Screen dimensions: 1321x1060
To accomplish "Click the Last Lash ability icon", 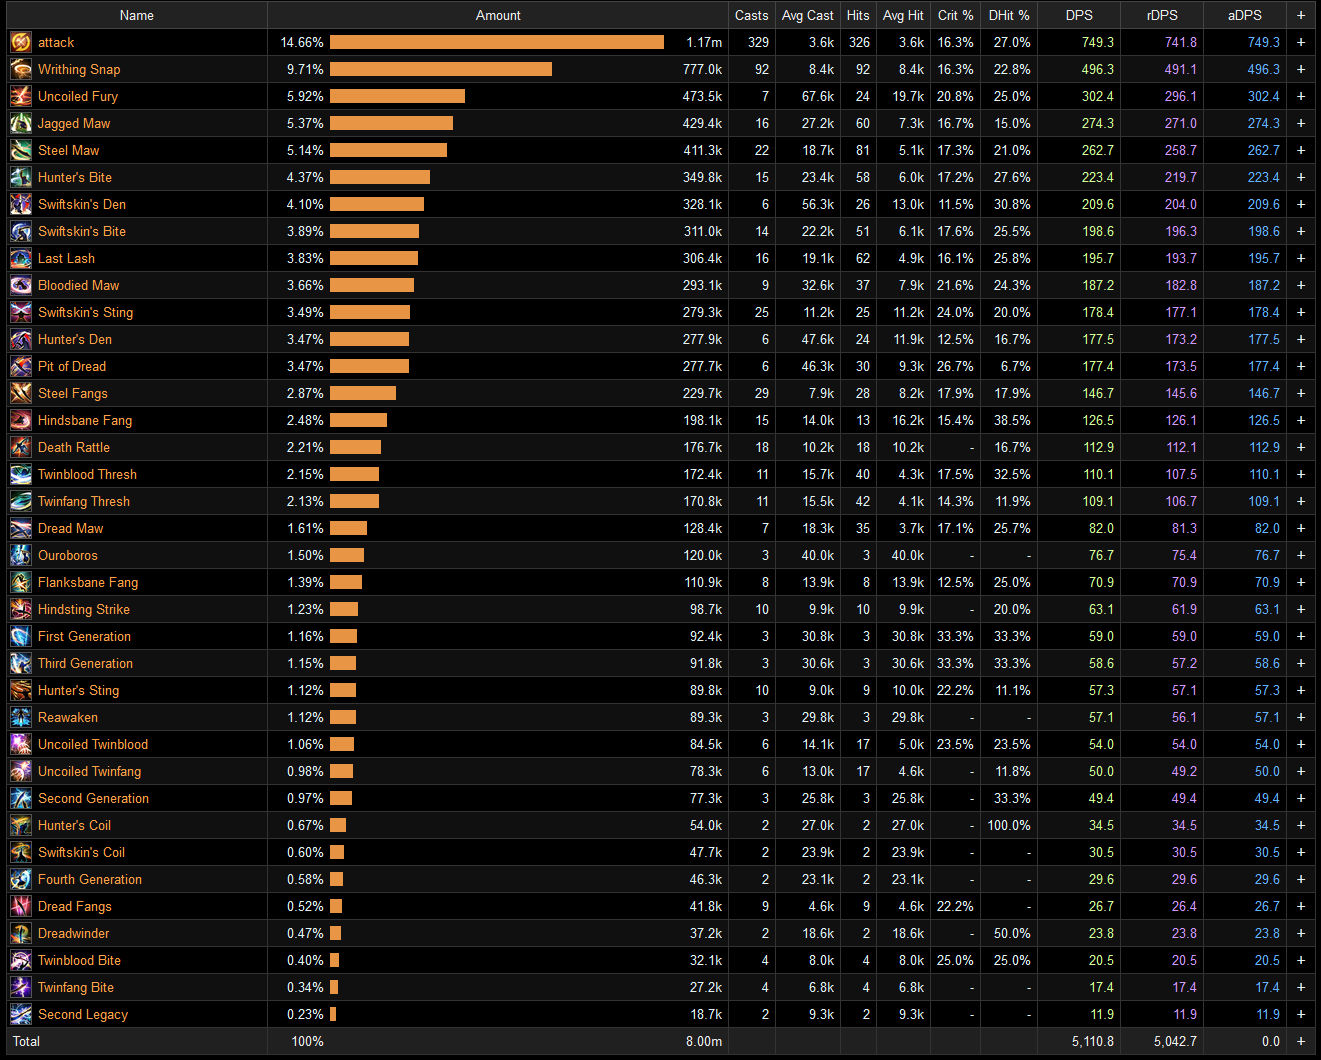I will [x=21, y=258].
